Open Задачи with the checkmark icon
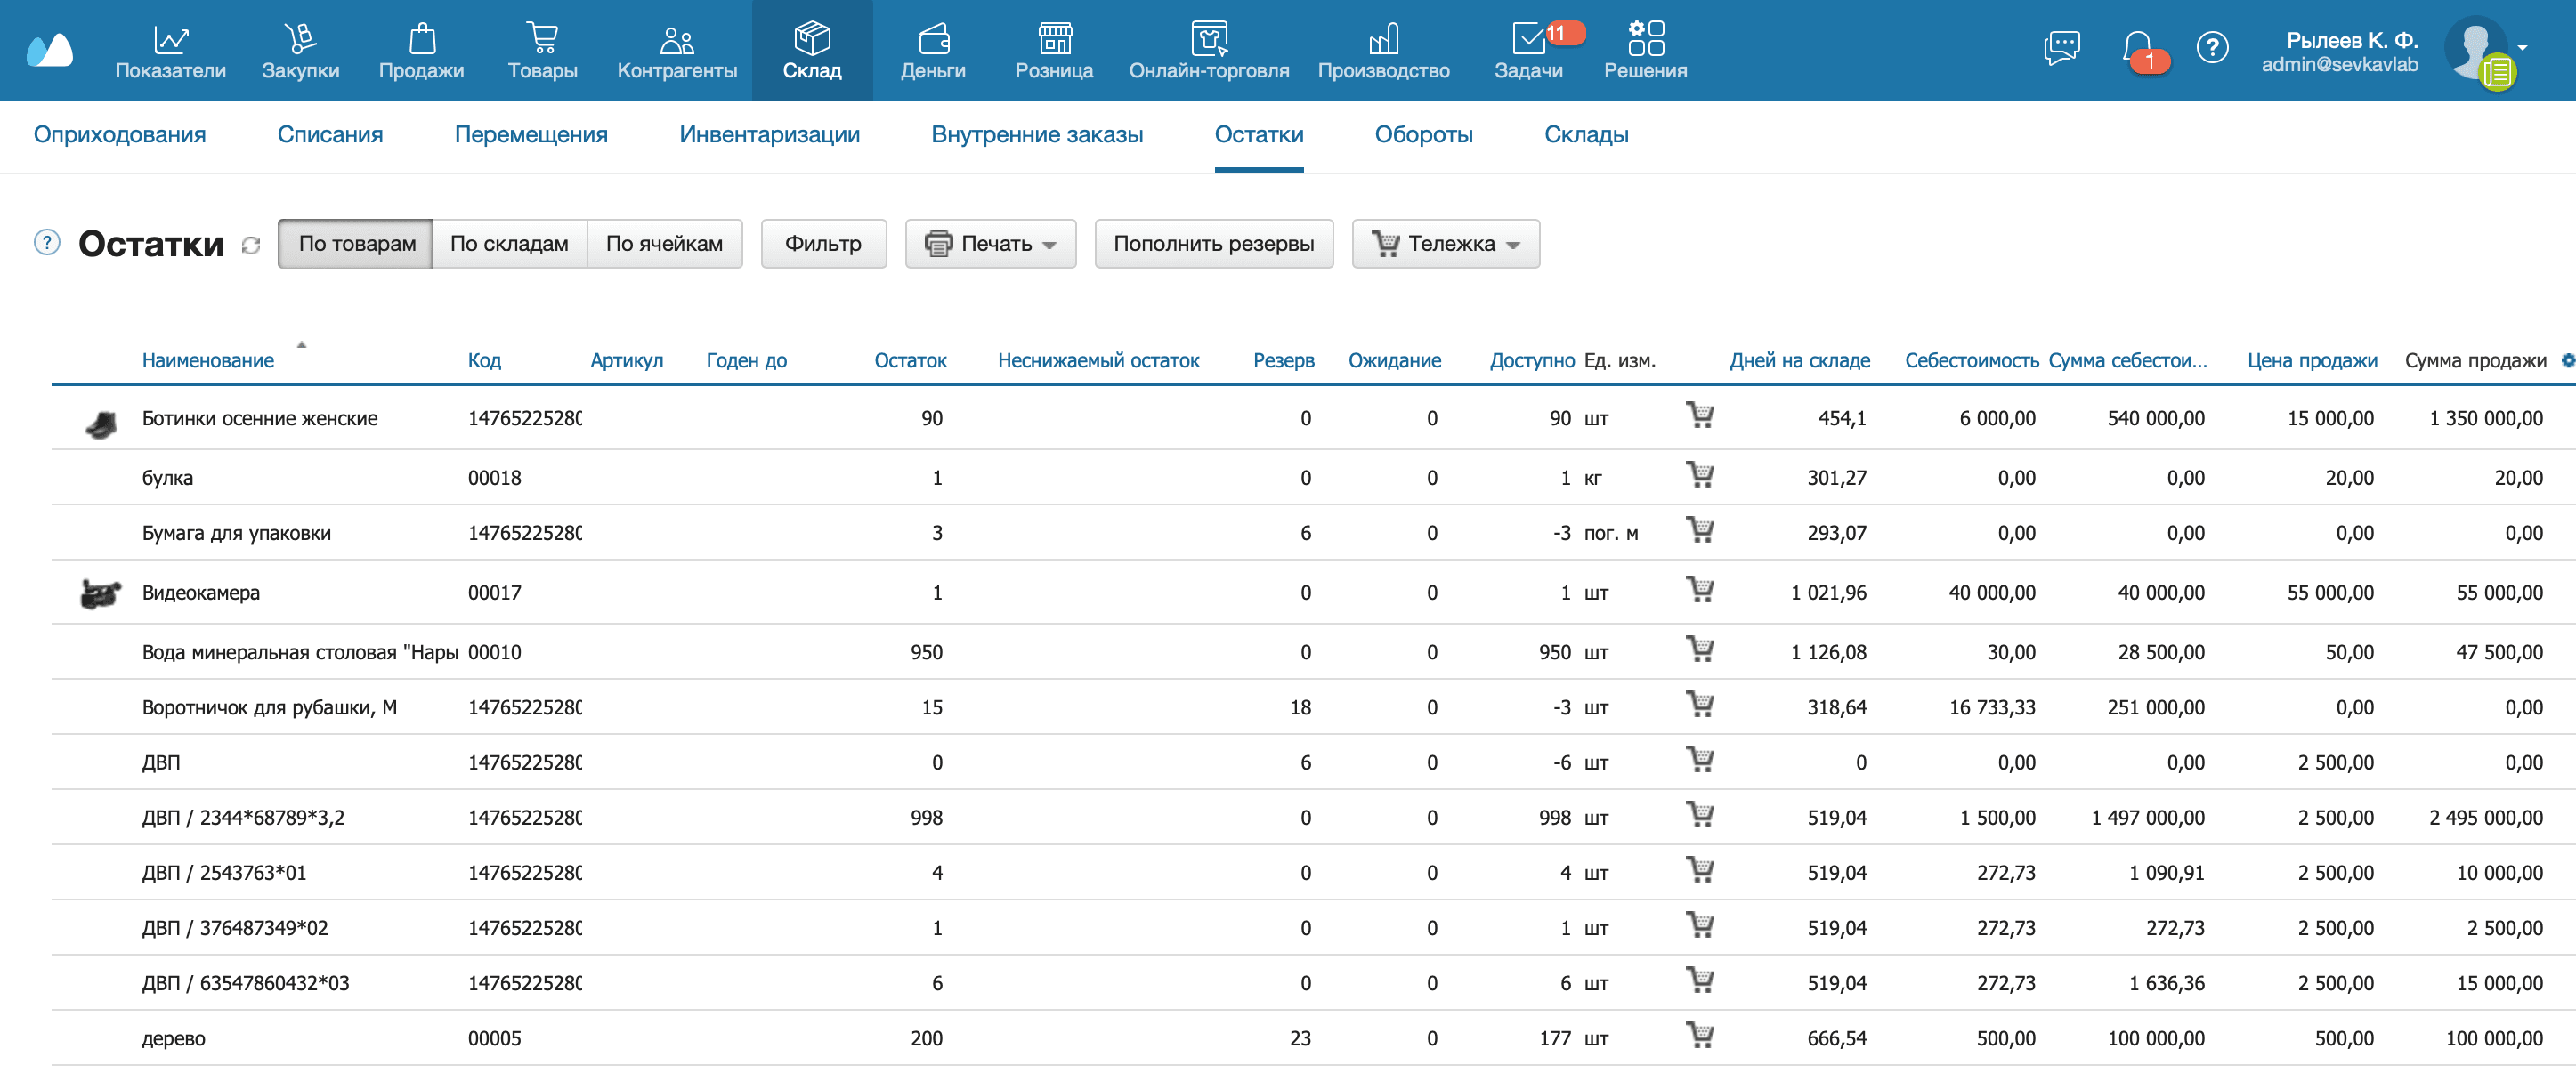The image size is (2576, 1073). click(1530, 38)
